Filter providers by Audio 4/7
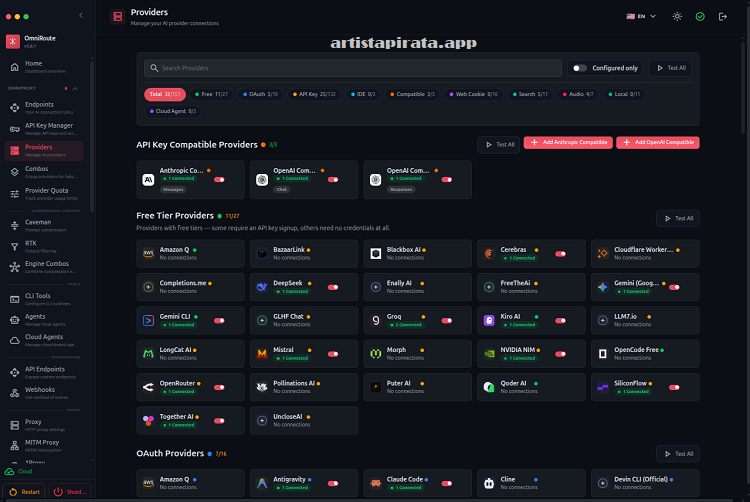This screenshot has width=750, height=502. [578, 94]
